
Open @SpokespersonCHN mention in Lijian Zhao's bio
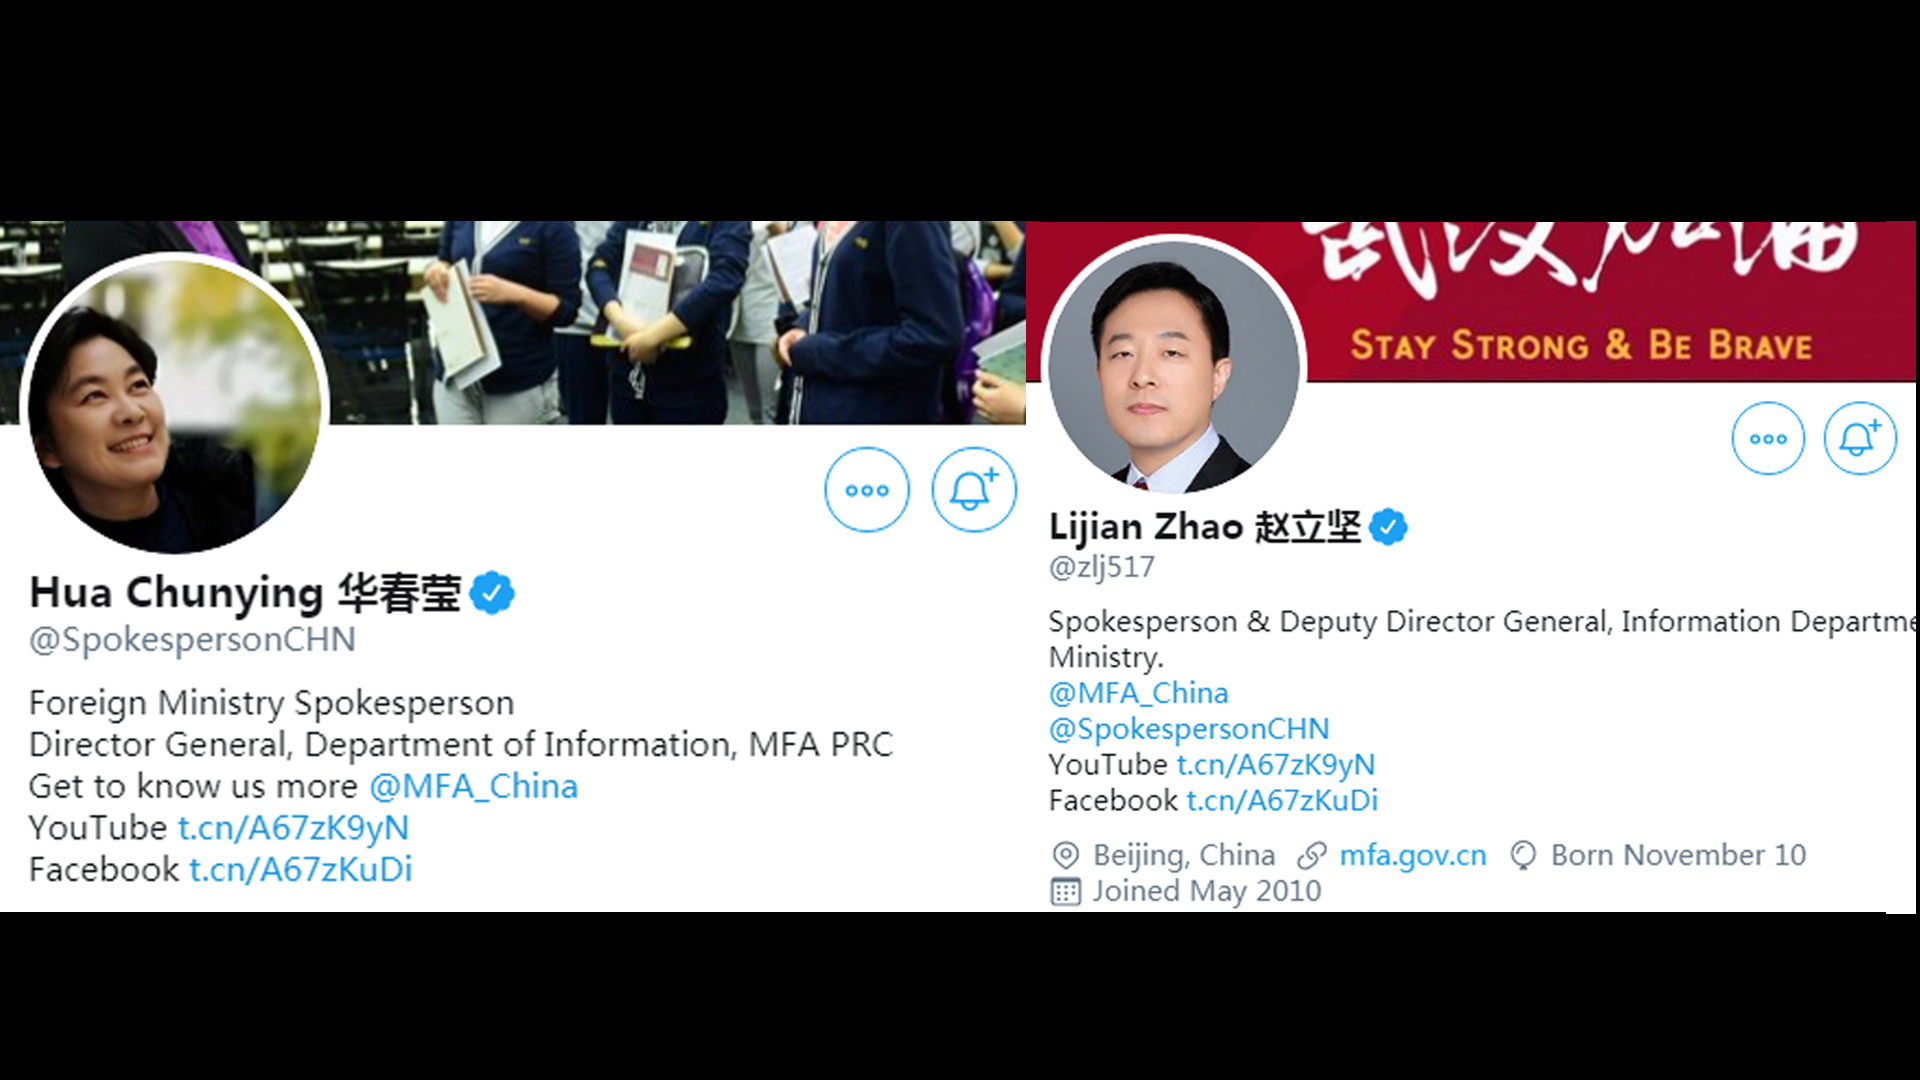(x=1189, y=729)
